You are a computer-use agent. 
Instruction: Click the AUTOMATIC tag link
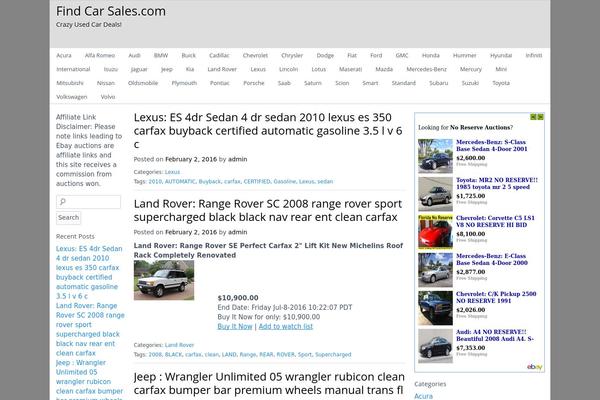click(180, 181)
